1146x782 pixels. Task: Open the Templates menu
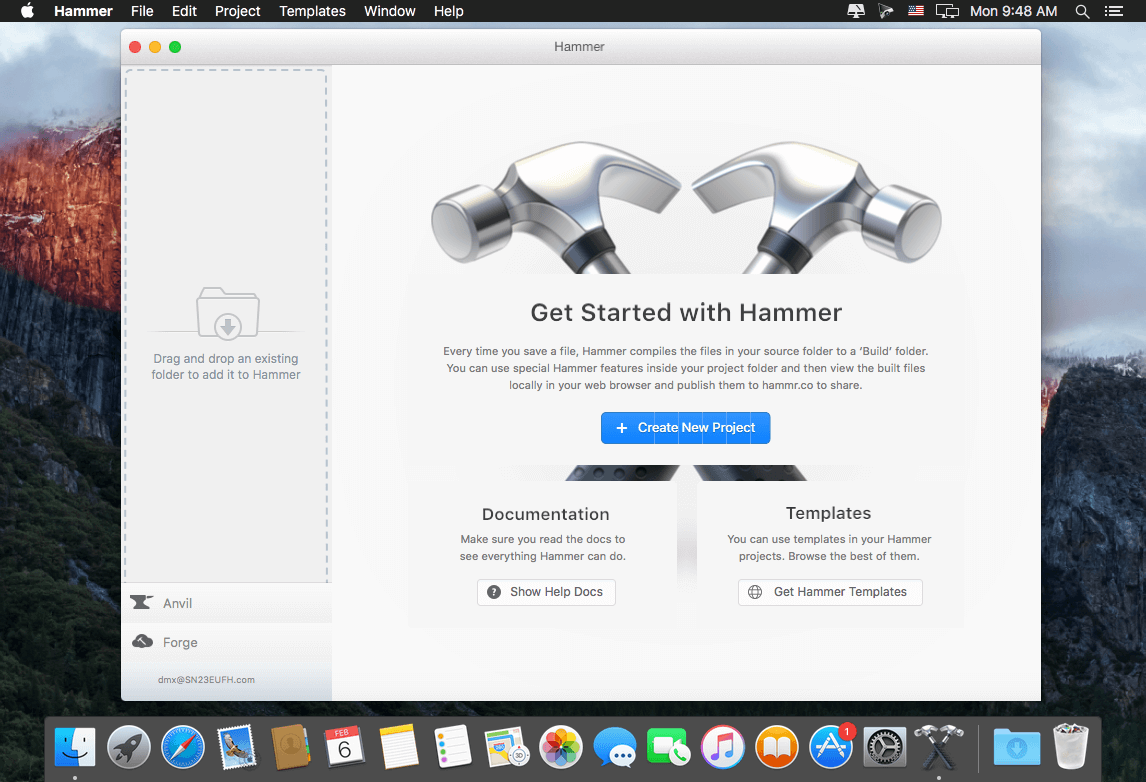pos(312,11)
